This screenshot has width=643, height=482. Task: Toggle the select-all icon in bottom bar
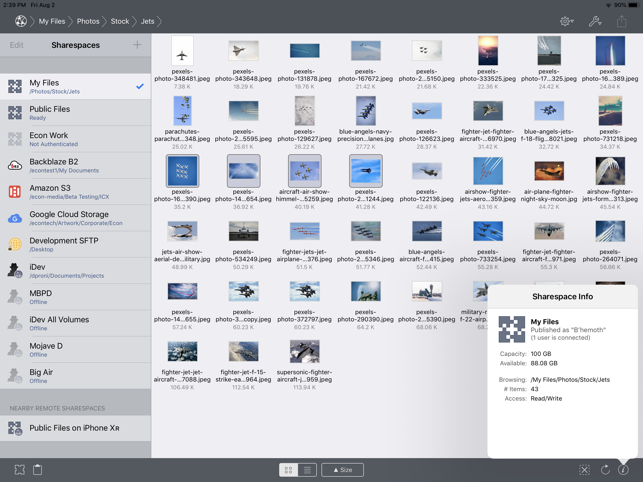click(x=585, y=469)
